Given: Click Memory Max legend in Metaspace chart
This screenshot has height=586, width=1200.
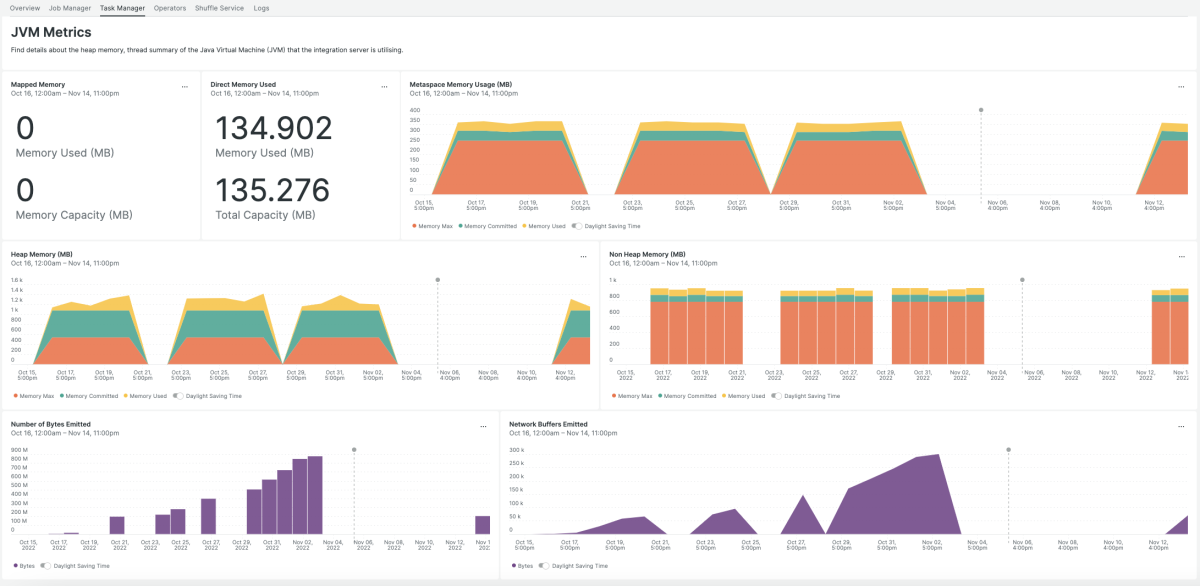Looking at the screenshot, I should coord(434,226).
